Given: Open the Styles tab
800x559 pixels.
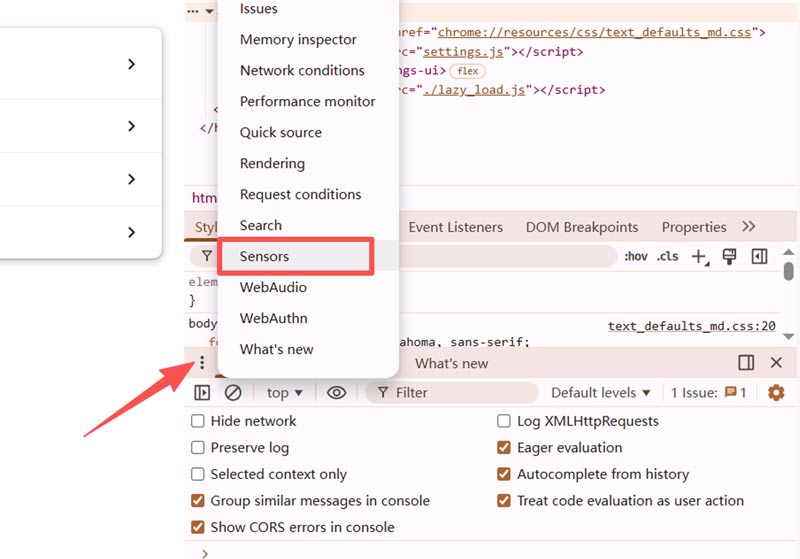Looking at the screenshot, I should point(206,227).
